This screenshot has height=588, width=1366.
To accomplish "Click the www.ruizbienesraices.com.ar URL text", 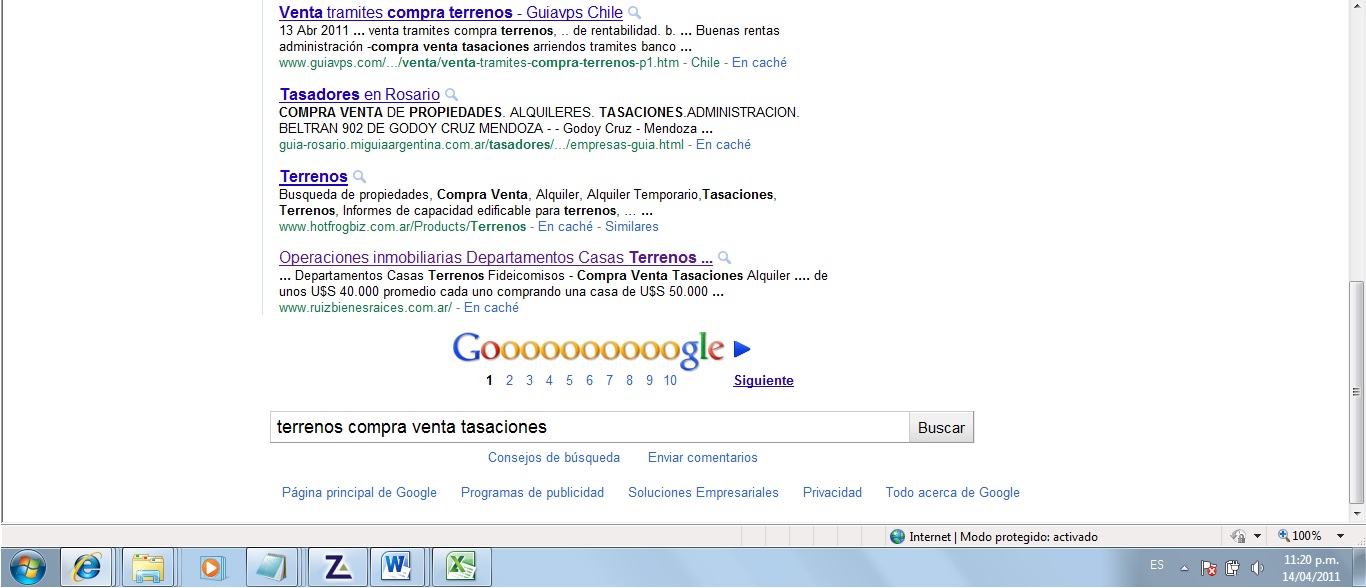I will (365, 307).
